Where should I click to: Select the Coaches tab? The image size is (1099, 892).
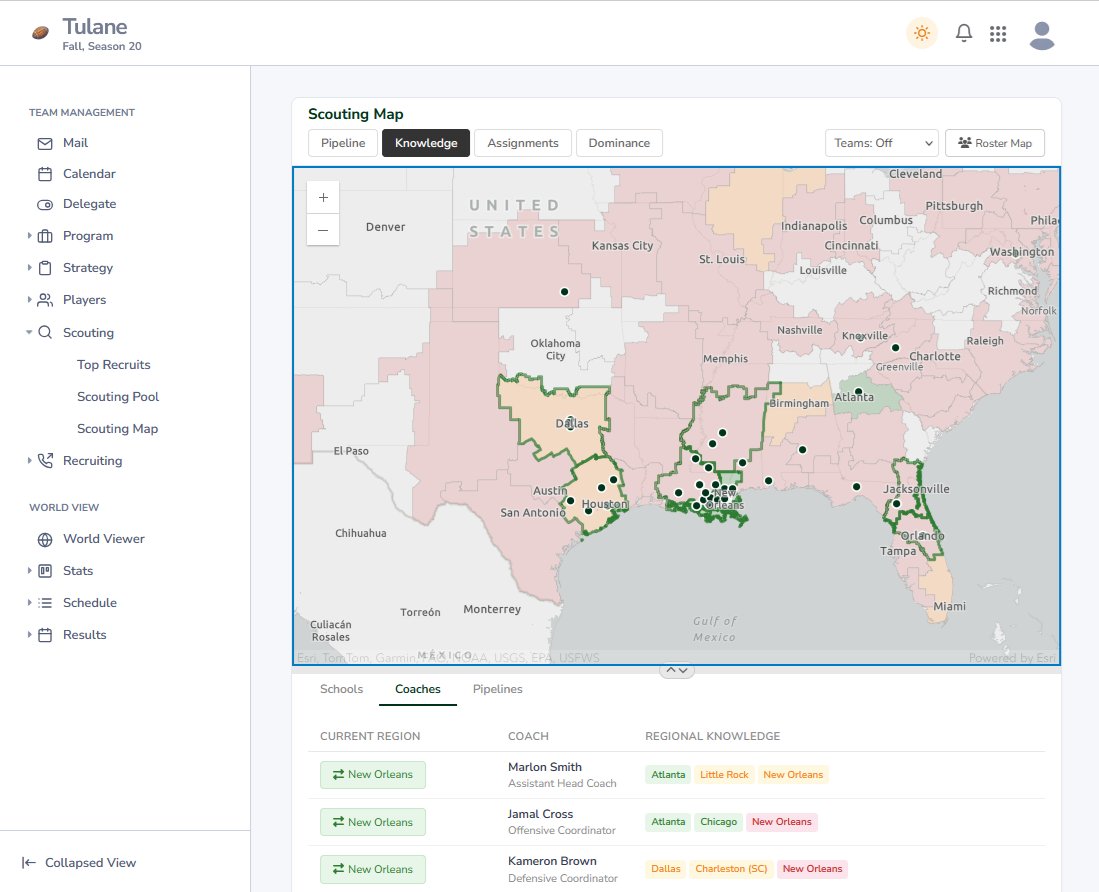[418, 689]
